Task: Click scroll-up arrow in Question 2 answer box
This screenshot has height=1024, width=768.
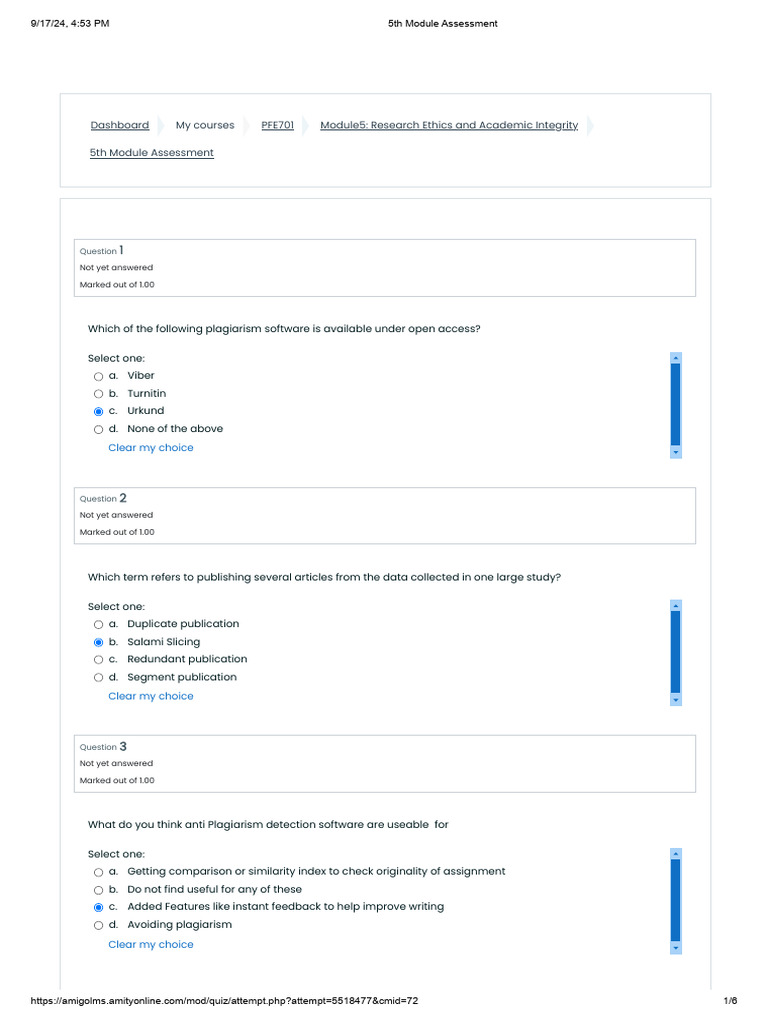Action: (x=676, y=605)
